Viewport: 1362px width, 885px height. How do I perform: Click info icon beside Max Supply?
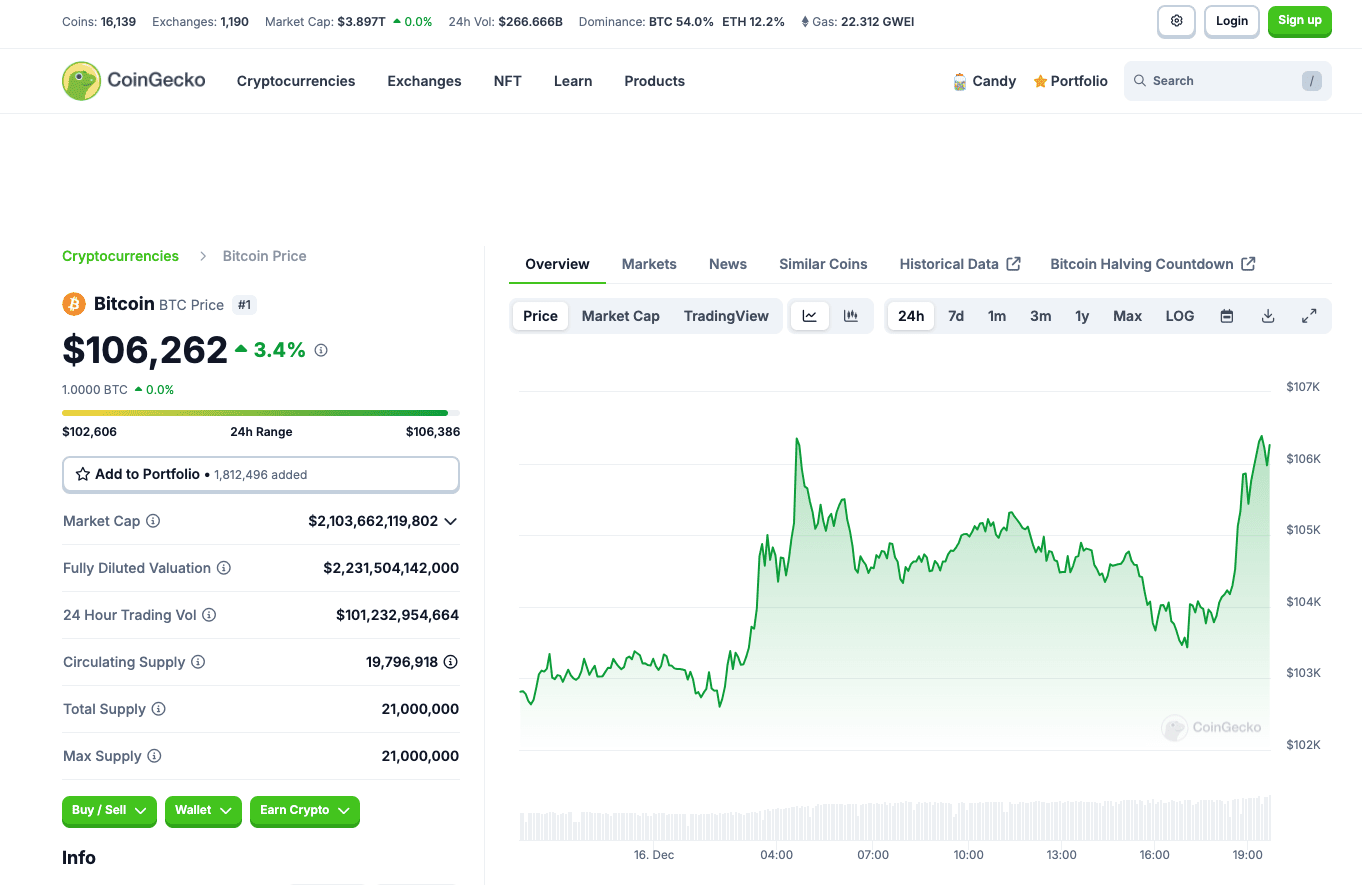[x=154, y=756]
